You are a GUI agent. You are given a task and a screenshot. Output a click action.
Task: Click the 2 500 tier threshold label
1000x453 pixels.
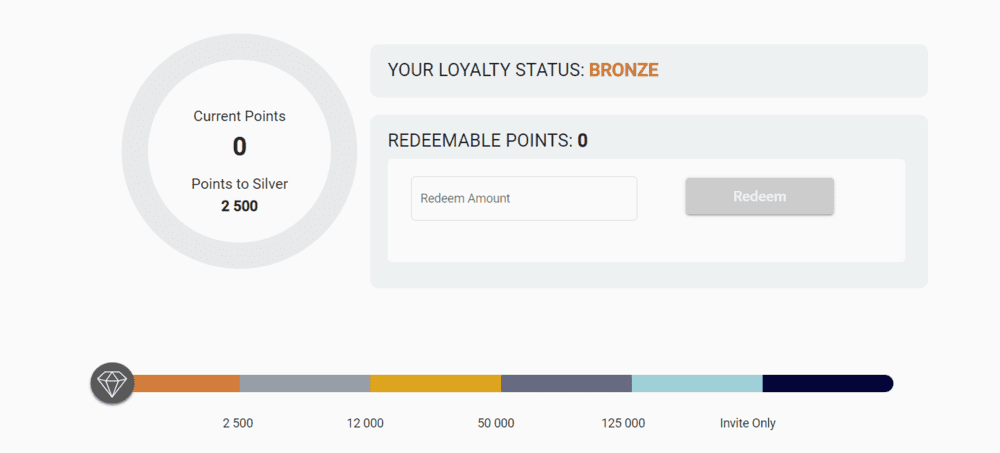(x=238, y=423)
